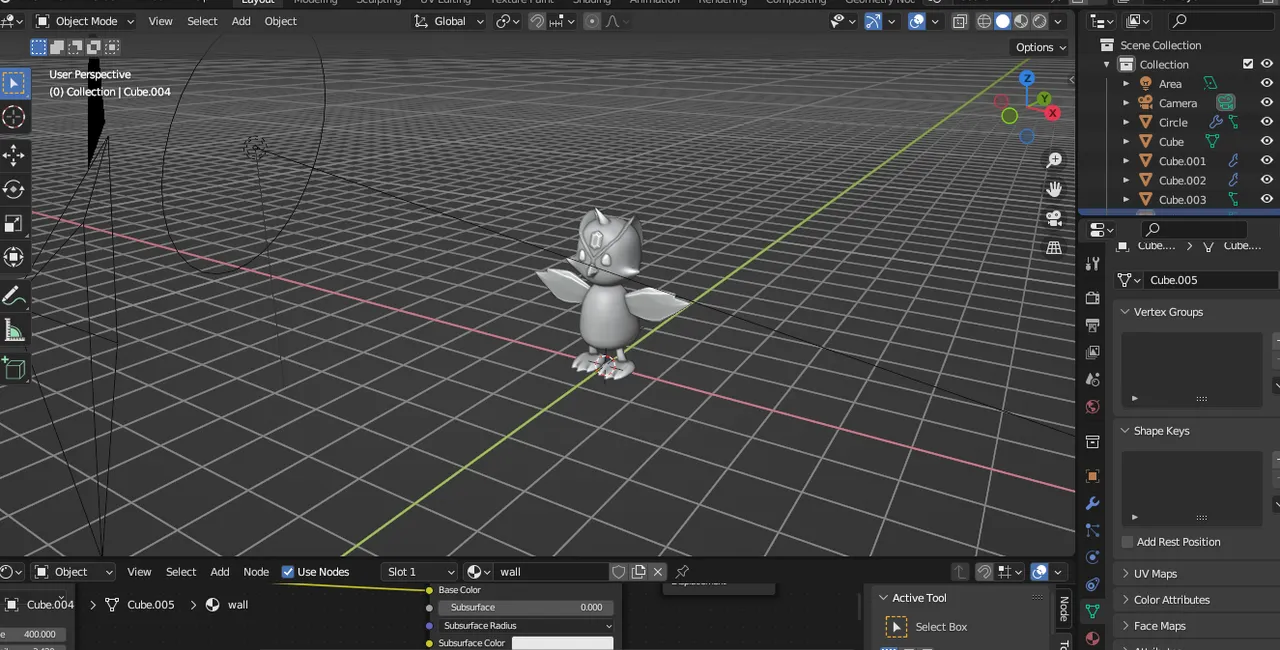Open the viewport Object menu

coord(280,21)
